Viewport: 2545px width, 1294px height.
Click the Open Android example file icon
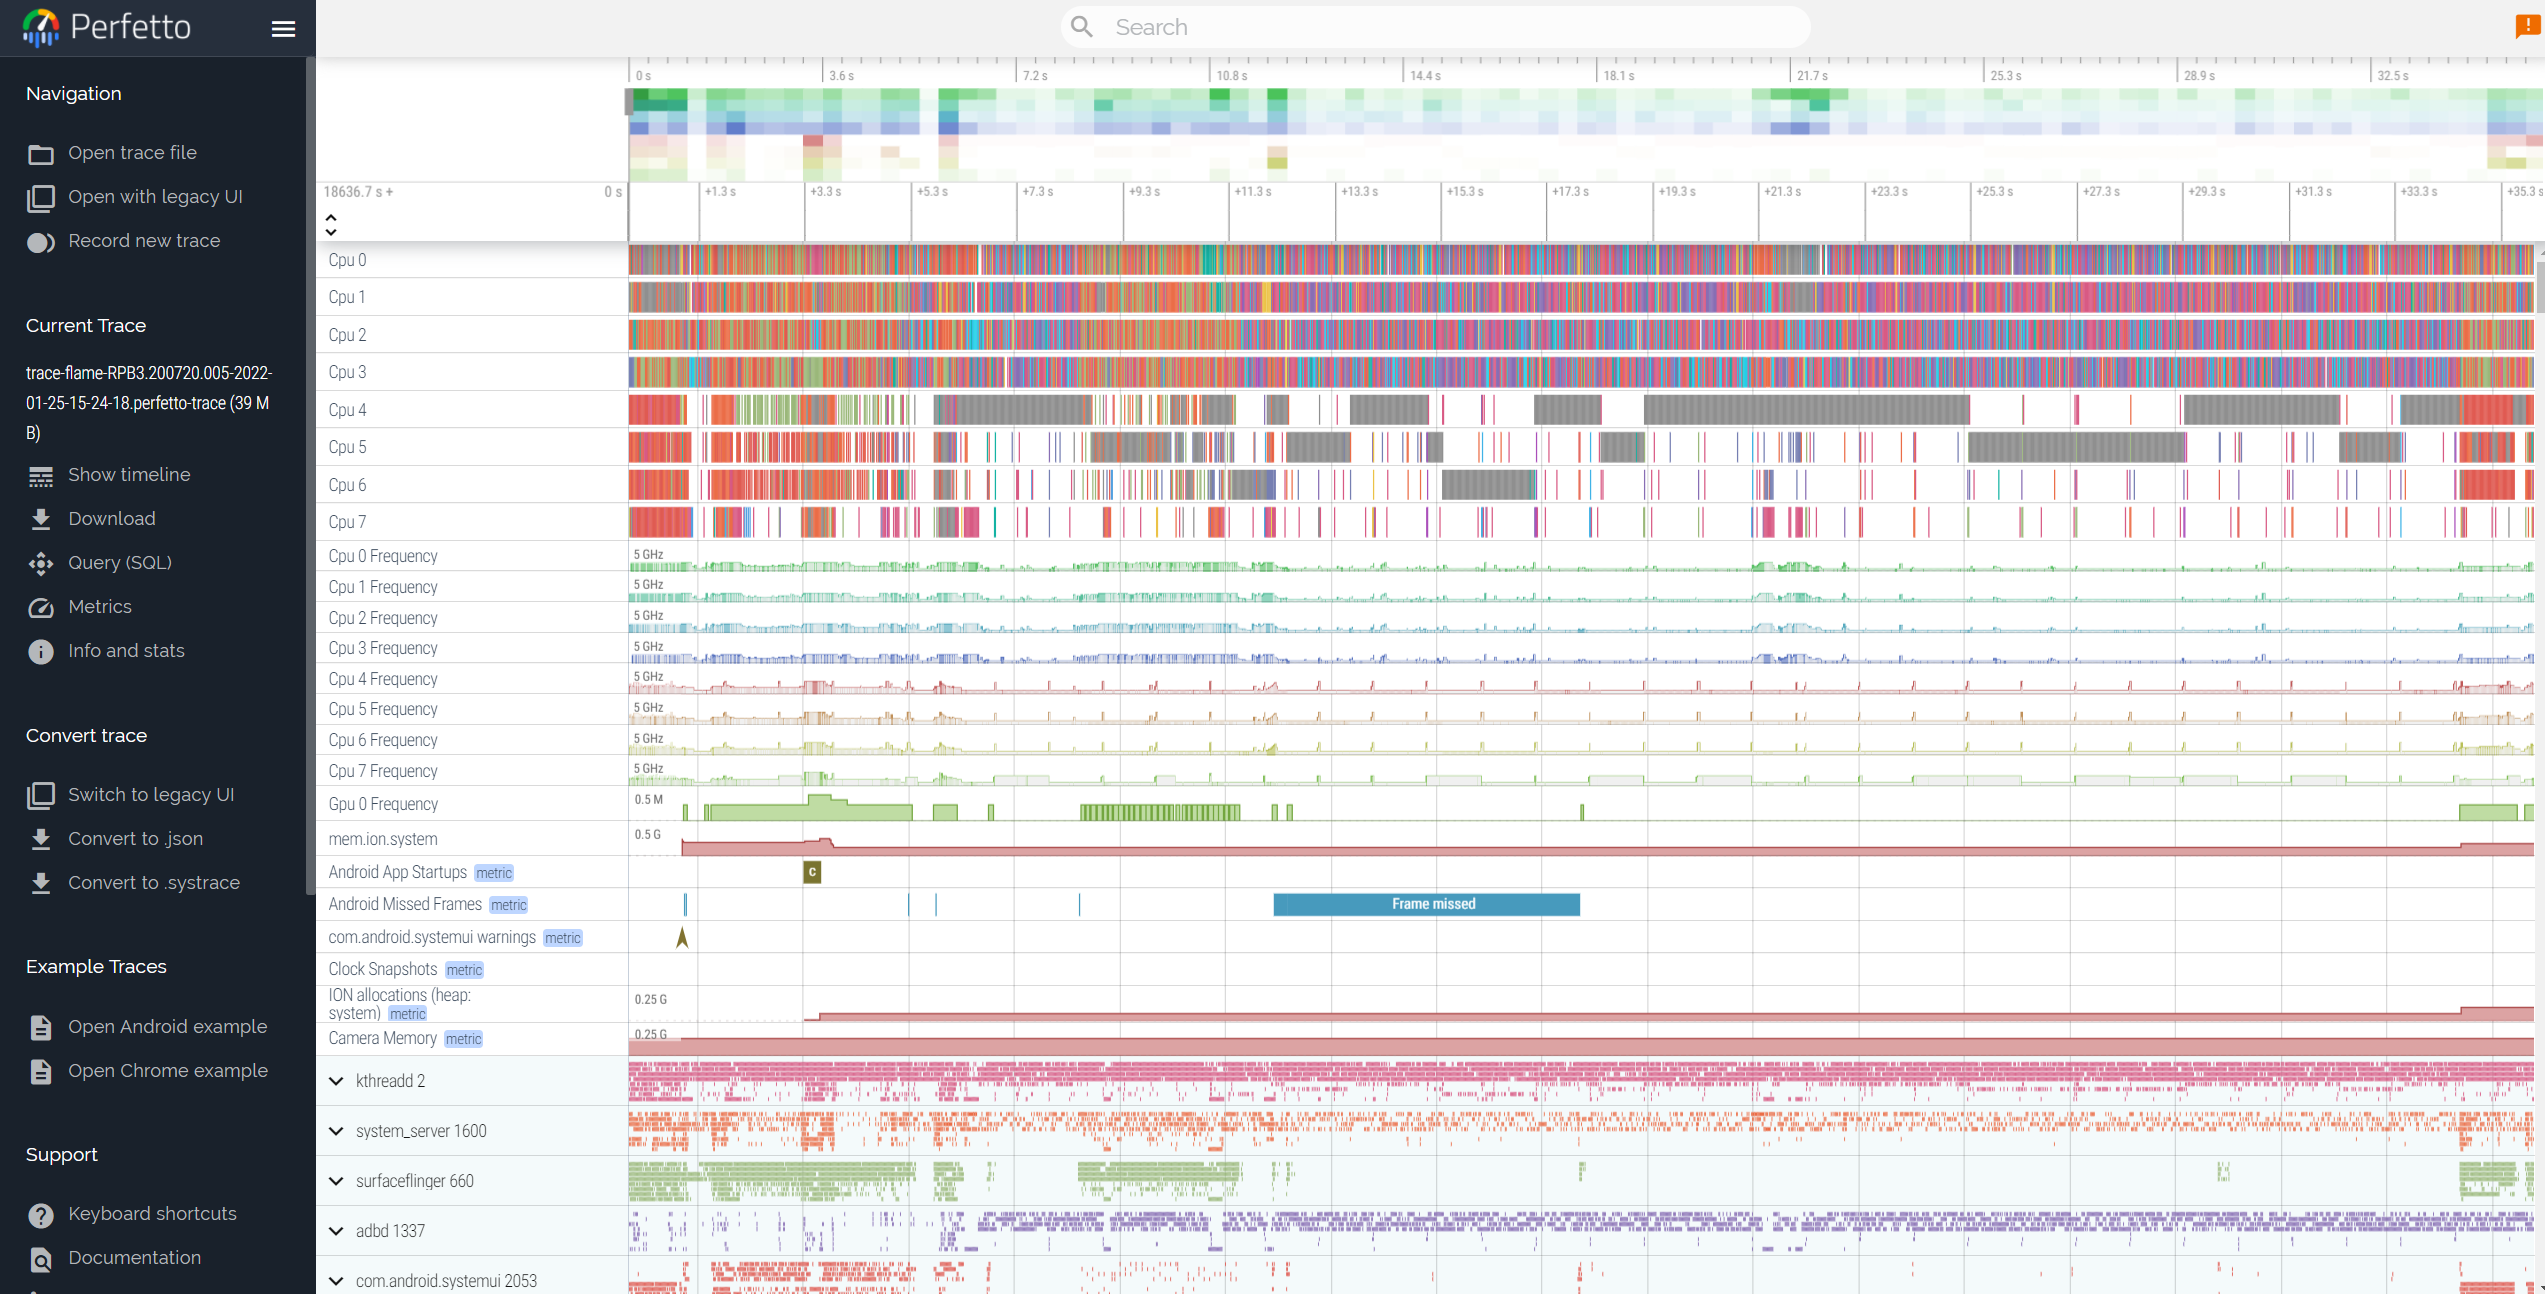(x=41, y=1028)
